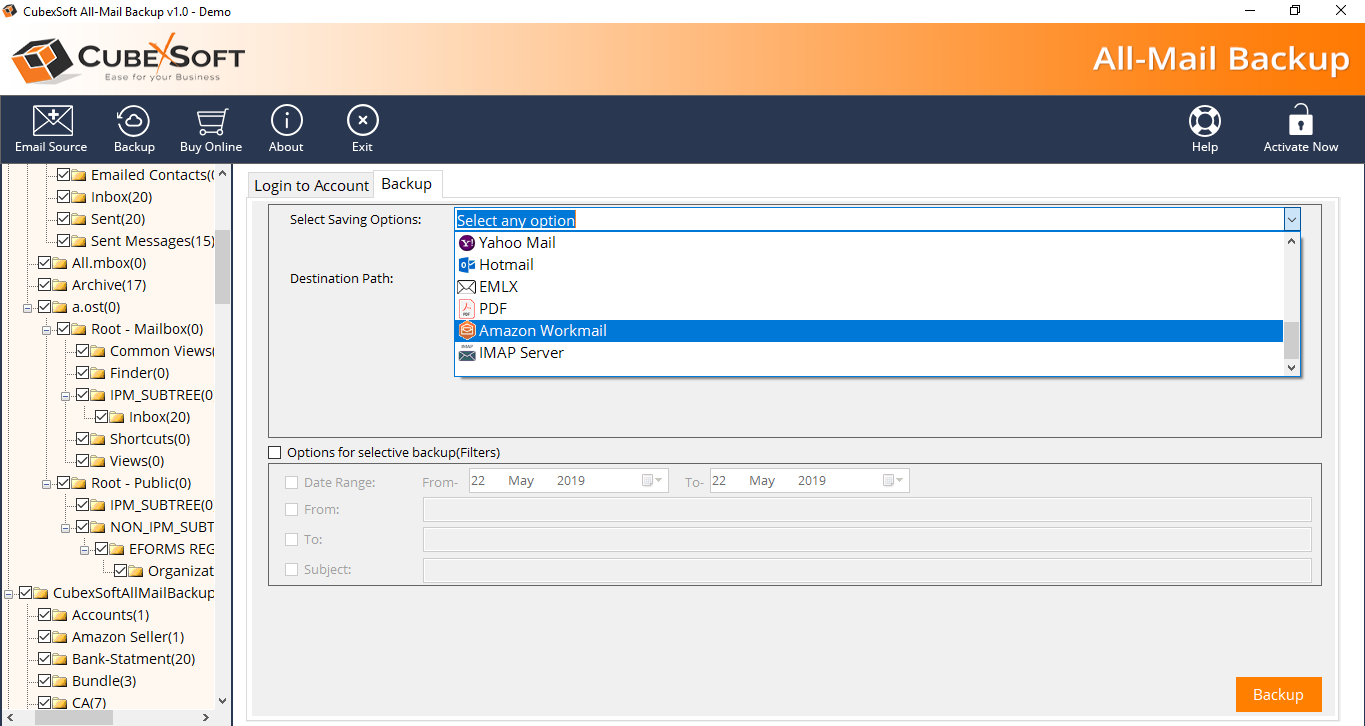This screenshot has height=726, width=1365.
Task: Collapse the CubexSoftAllMailBackup tree node
Action: point(9,593)
